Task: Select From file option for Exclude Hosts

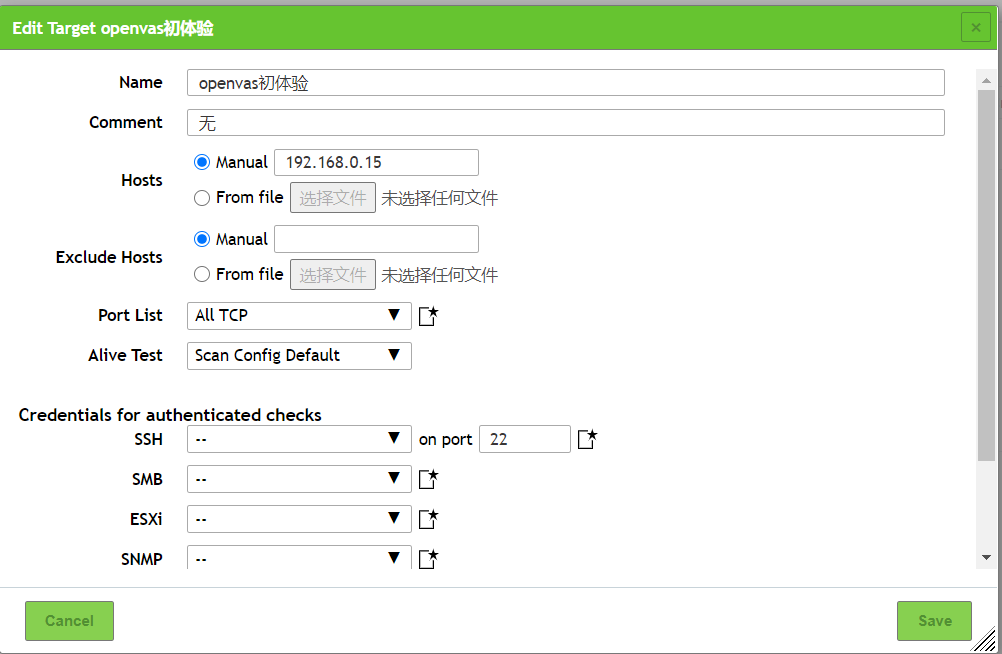Action: [202, 274]
